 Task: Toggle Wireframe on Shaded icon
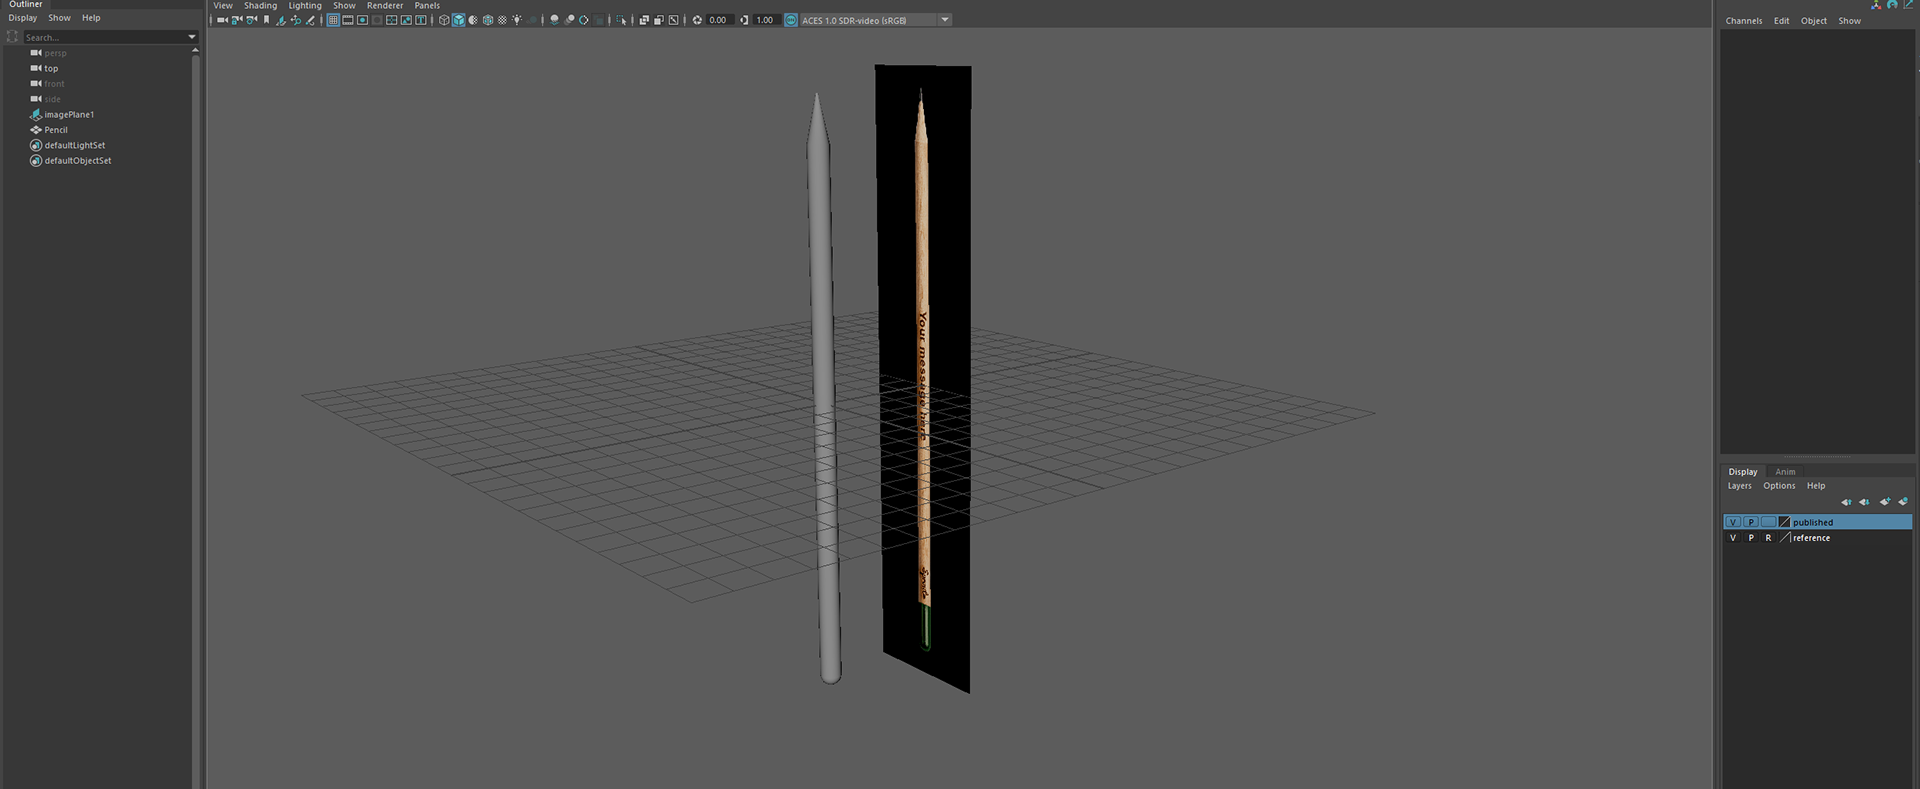click(x=488, y=20)
